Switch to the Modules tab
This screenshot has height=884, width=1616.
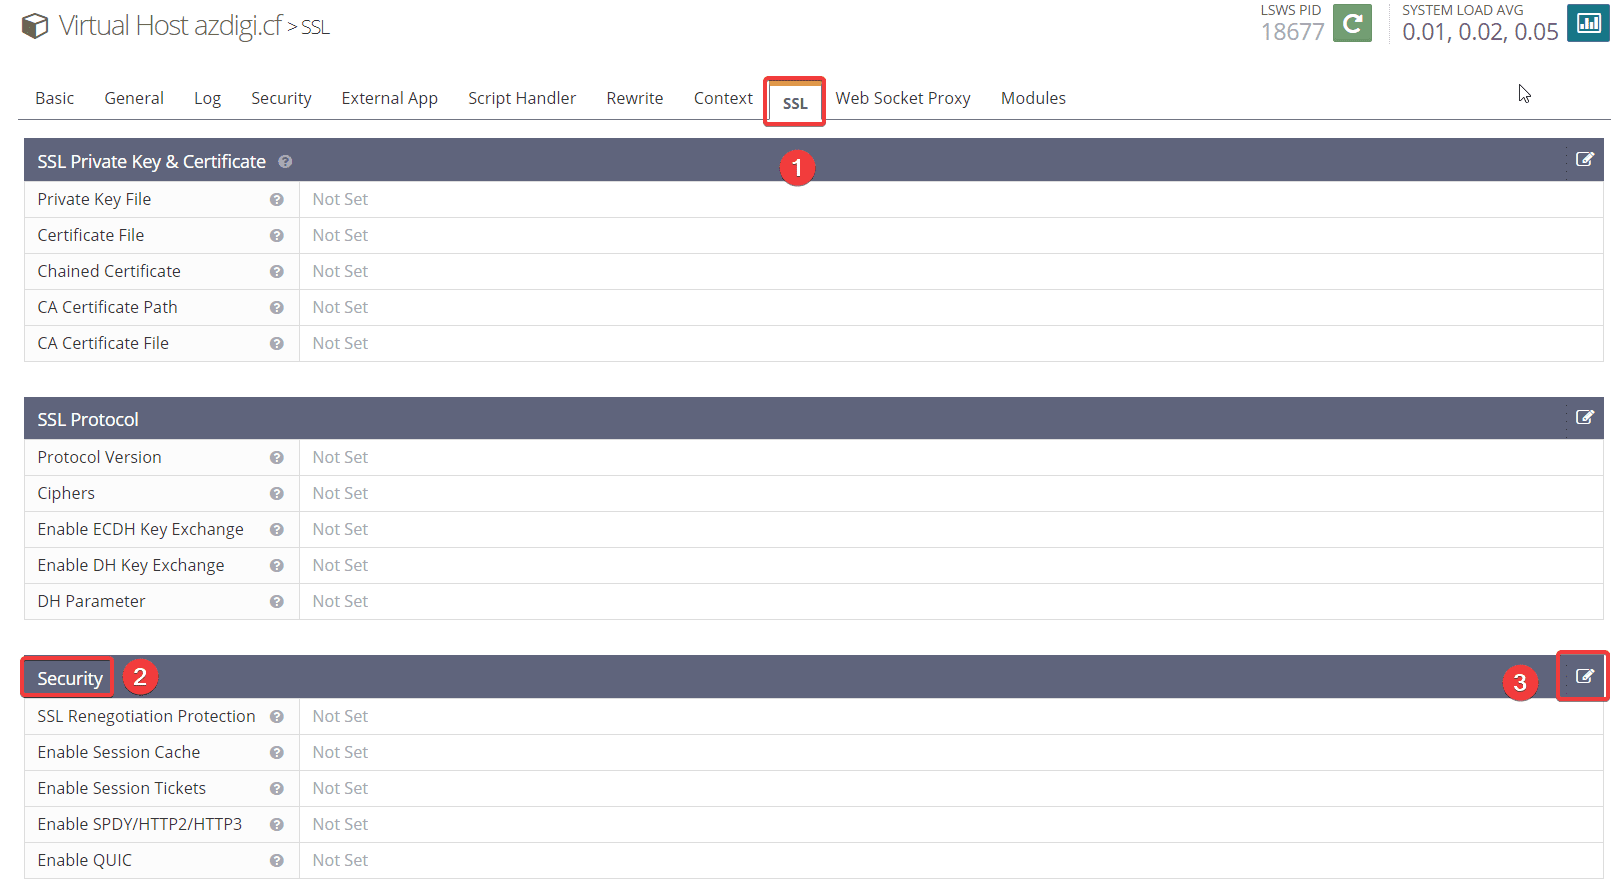[1033, 98]
